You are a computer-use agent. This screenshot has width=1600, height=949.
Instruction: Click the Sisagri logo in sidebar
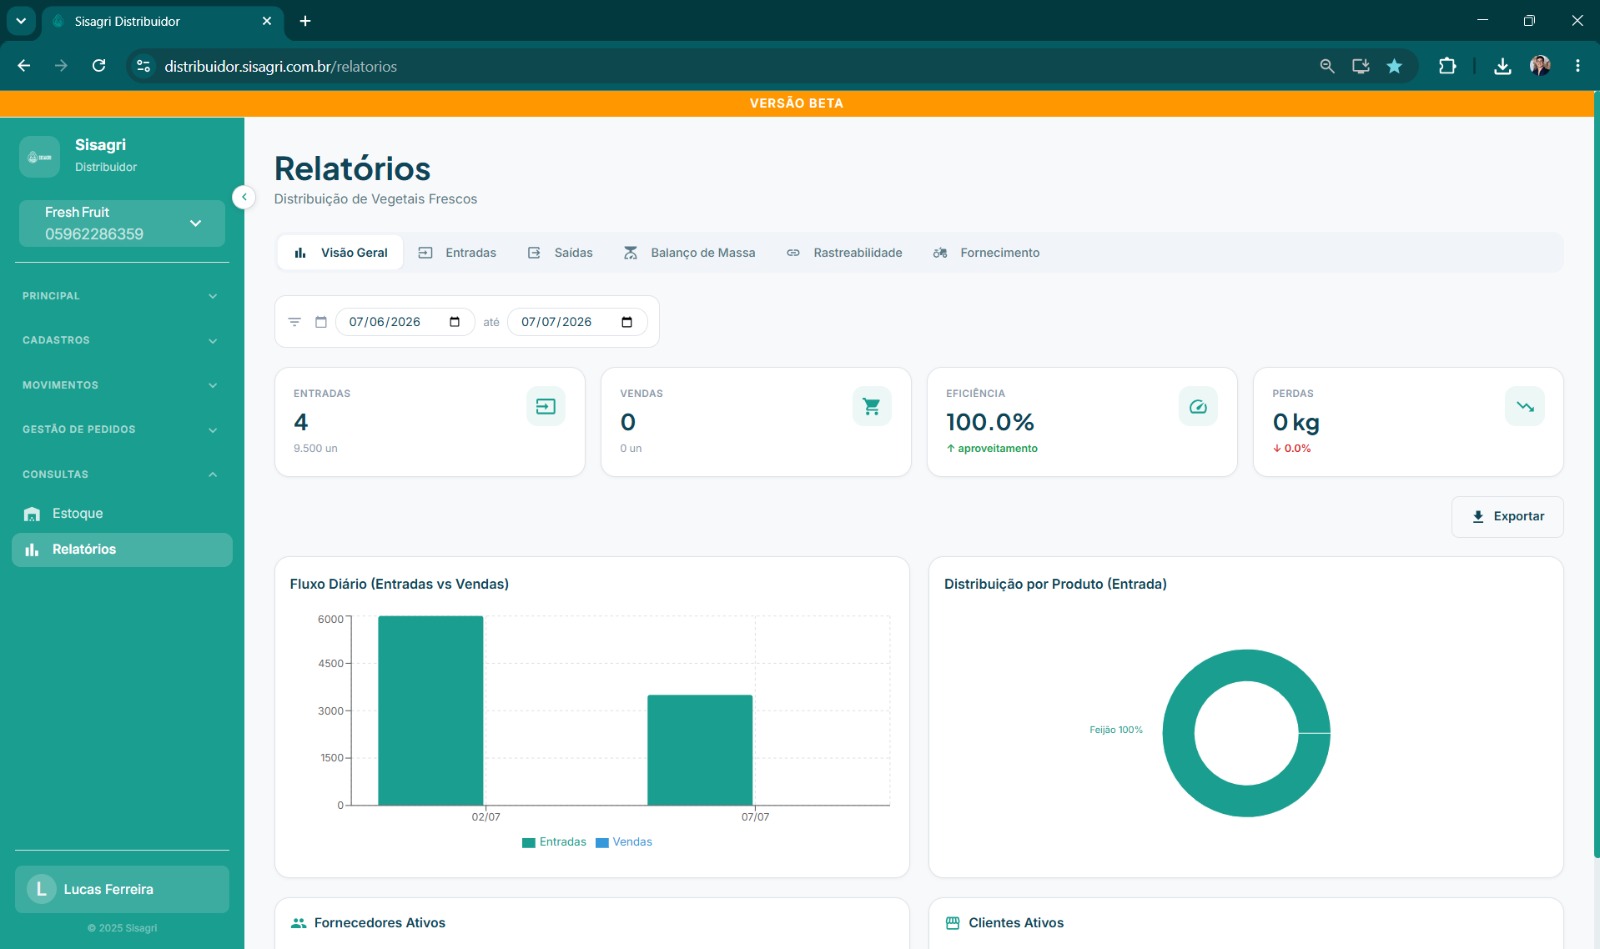(x=40, y=157)
